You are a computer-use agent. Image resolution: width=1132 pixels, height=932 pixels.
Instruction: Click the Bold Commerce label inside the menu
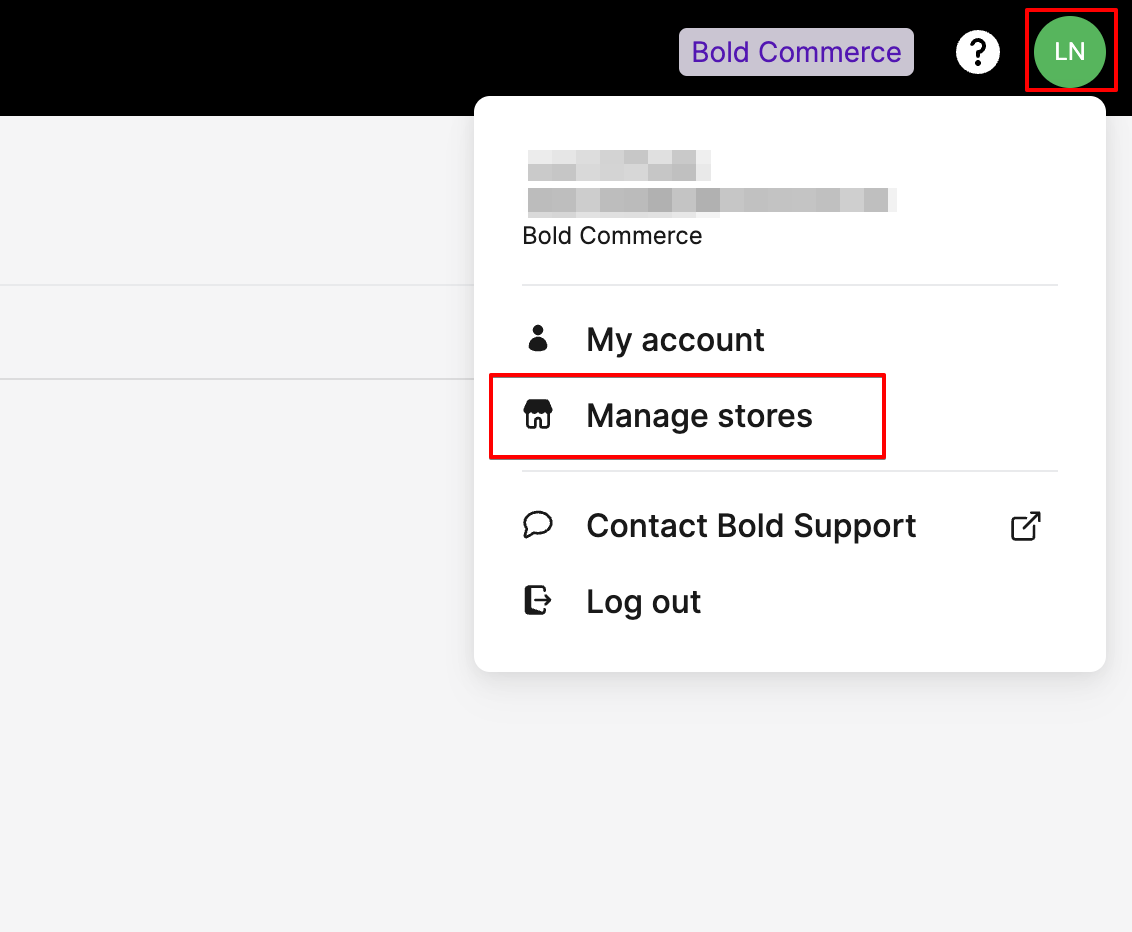(x=611, y=235)
